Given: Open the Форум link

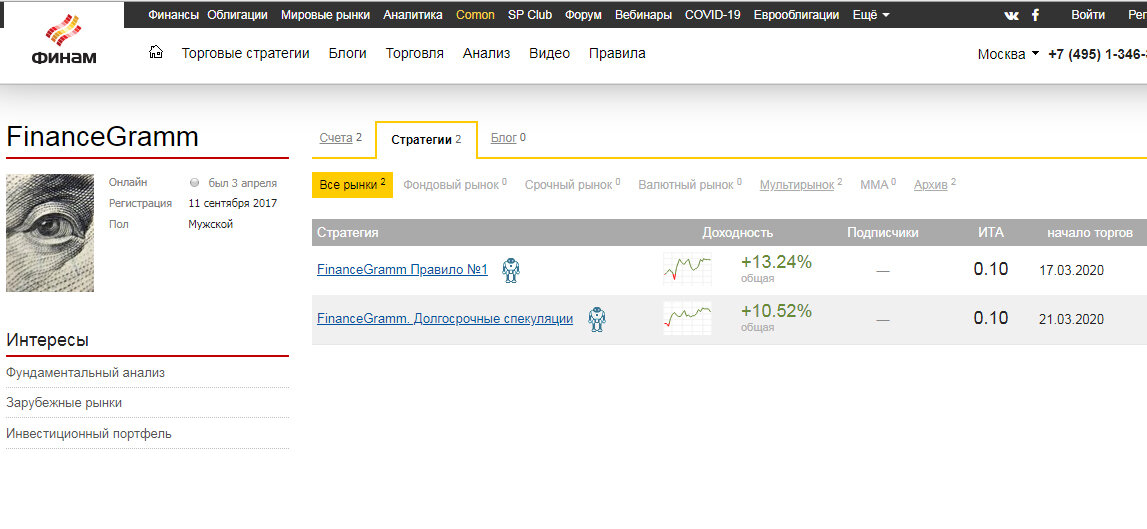Looking at the screenshot, I should [583, 15].
